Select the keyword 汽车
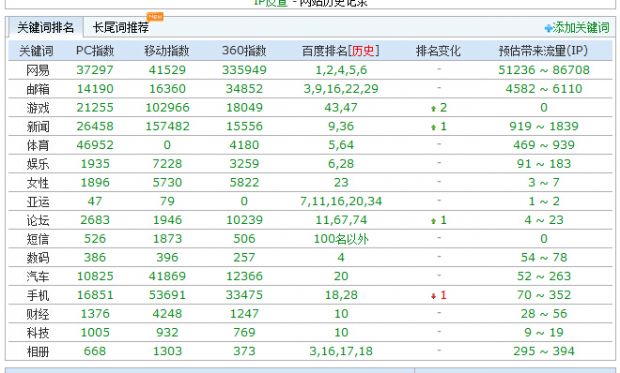Image resolution: width=620 pixels, height=373 pixels. coord(38,276)
